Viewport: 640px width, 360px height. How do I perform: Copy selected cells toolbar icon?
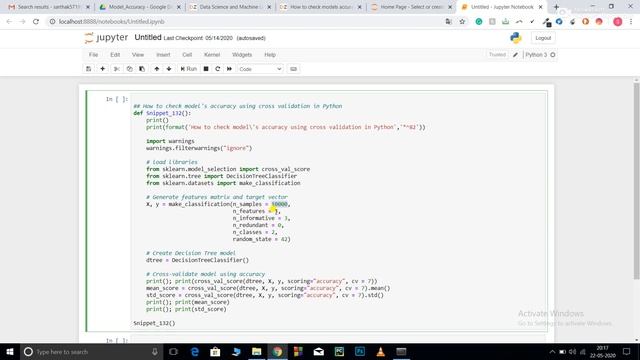click(129, 69)
